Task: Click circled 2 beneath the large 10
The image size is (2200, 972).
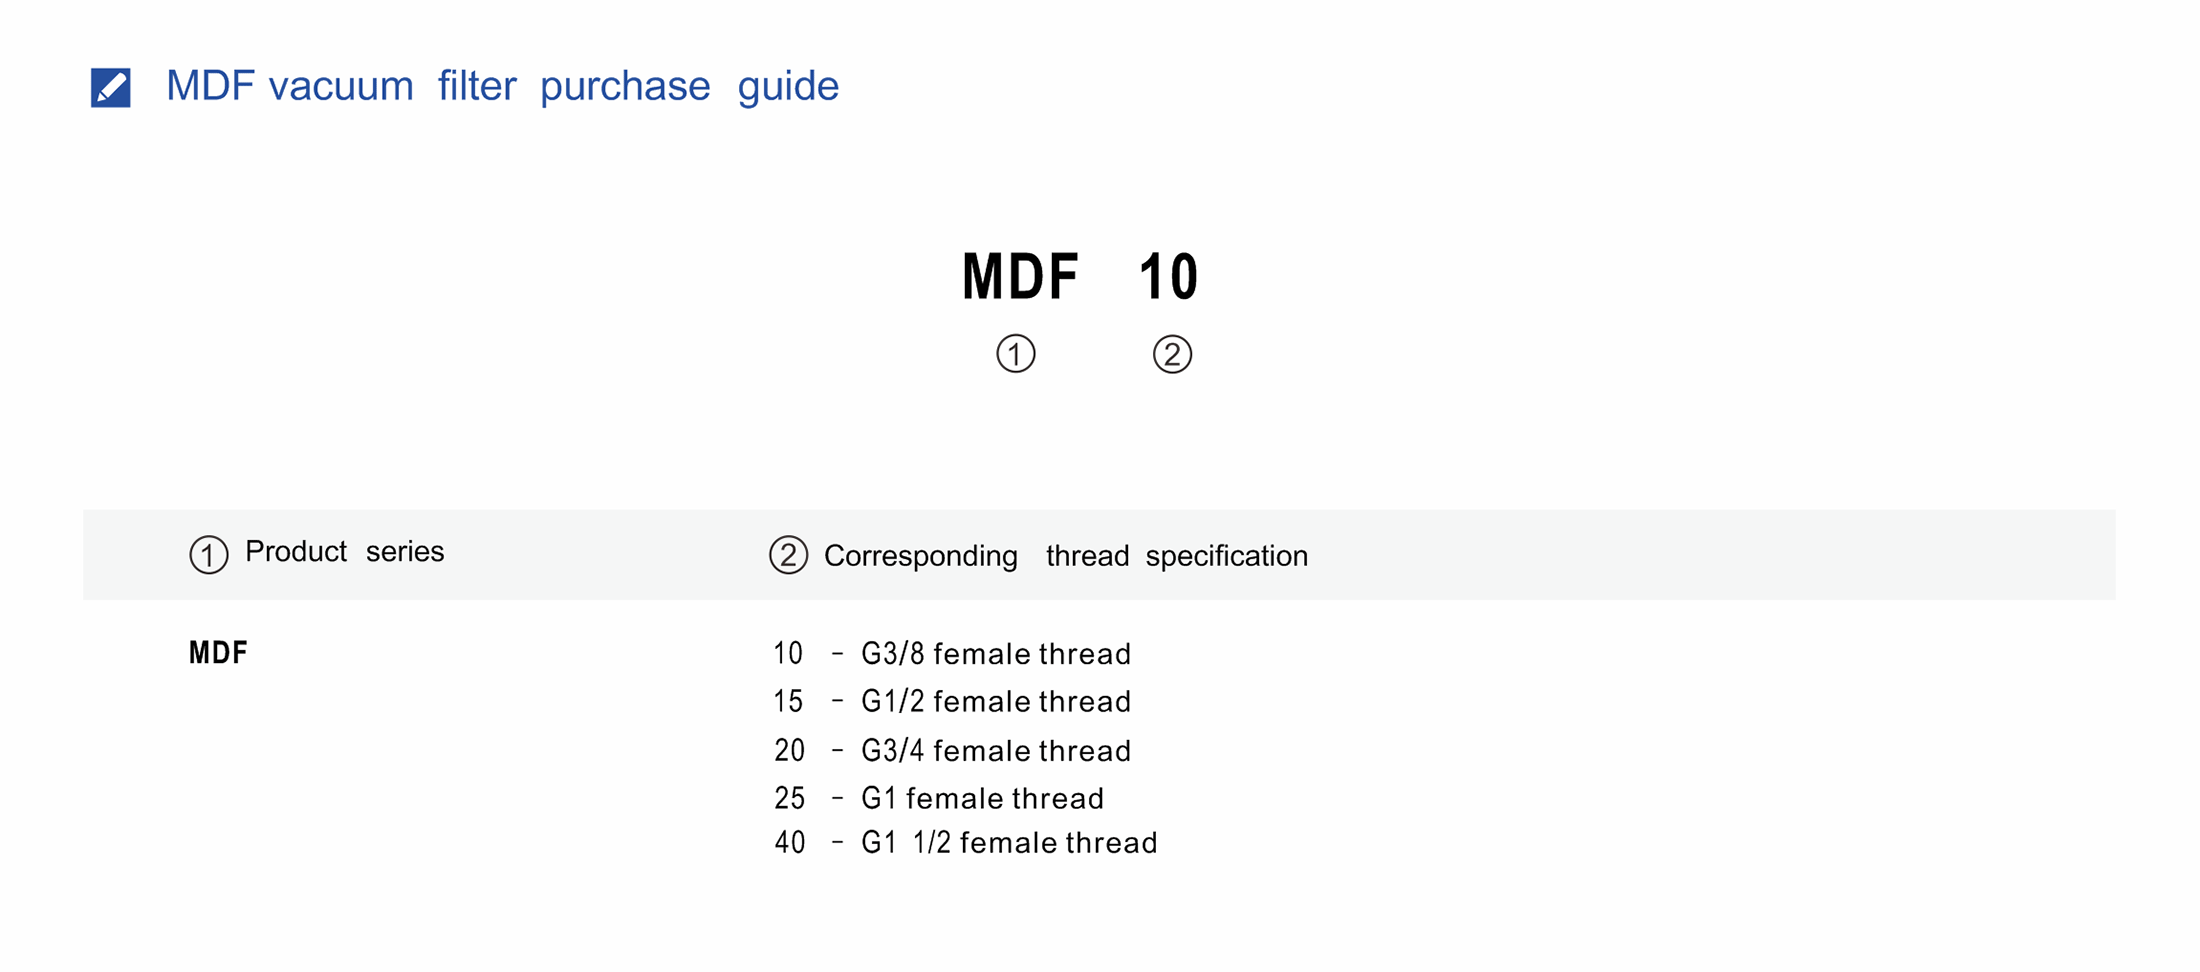Action: [x=1172, y=354]
